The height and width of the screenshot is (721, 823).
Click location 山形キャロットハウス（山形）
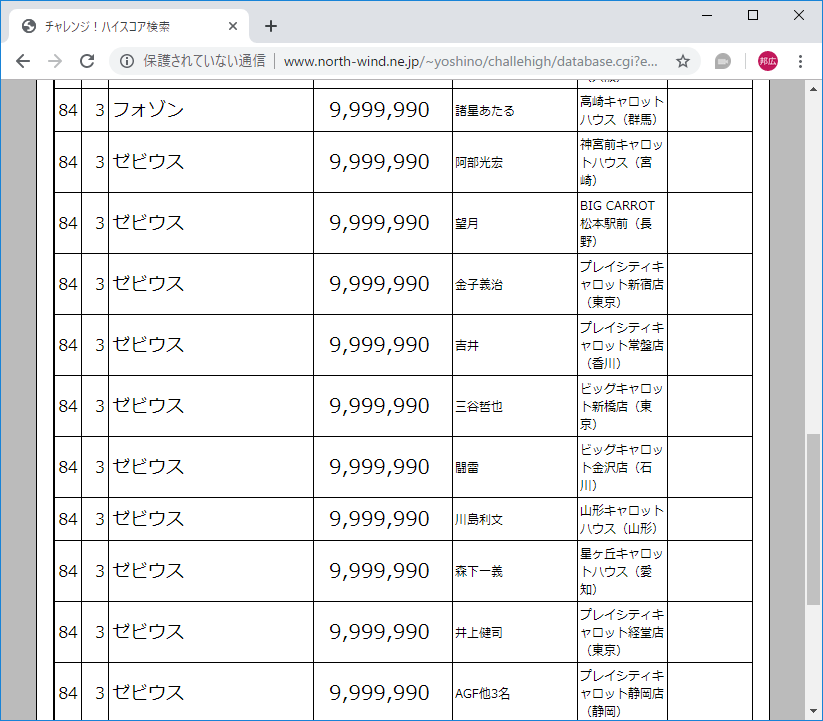tap(622, 519)
